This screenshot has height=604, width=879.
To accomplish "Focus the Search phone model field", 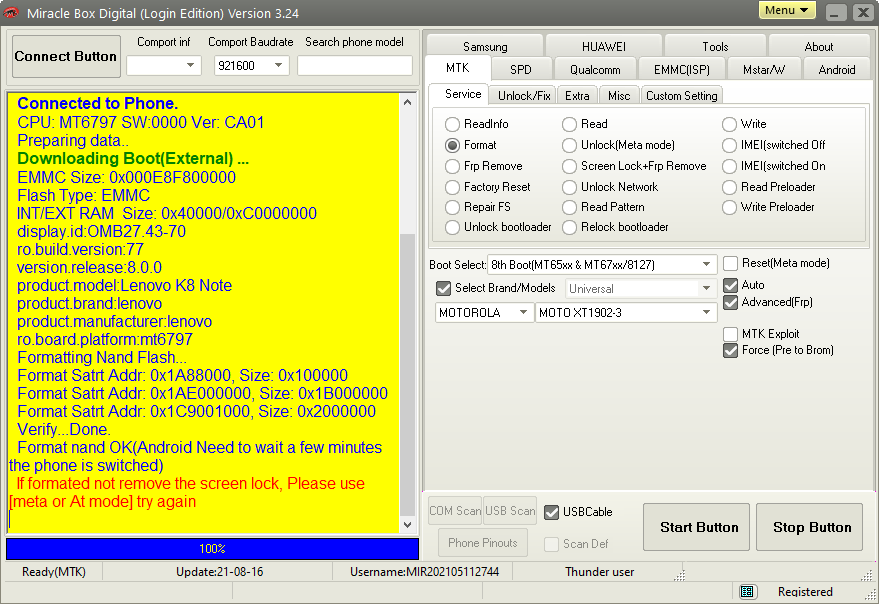I will (355, 66).
